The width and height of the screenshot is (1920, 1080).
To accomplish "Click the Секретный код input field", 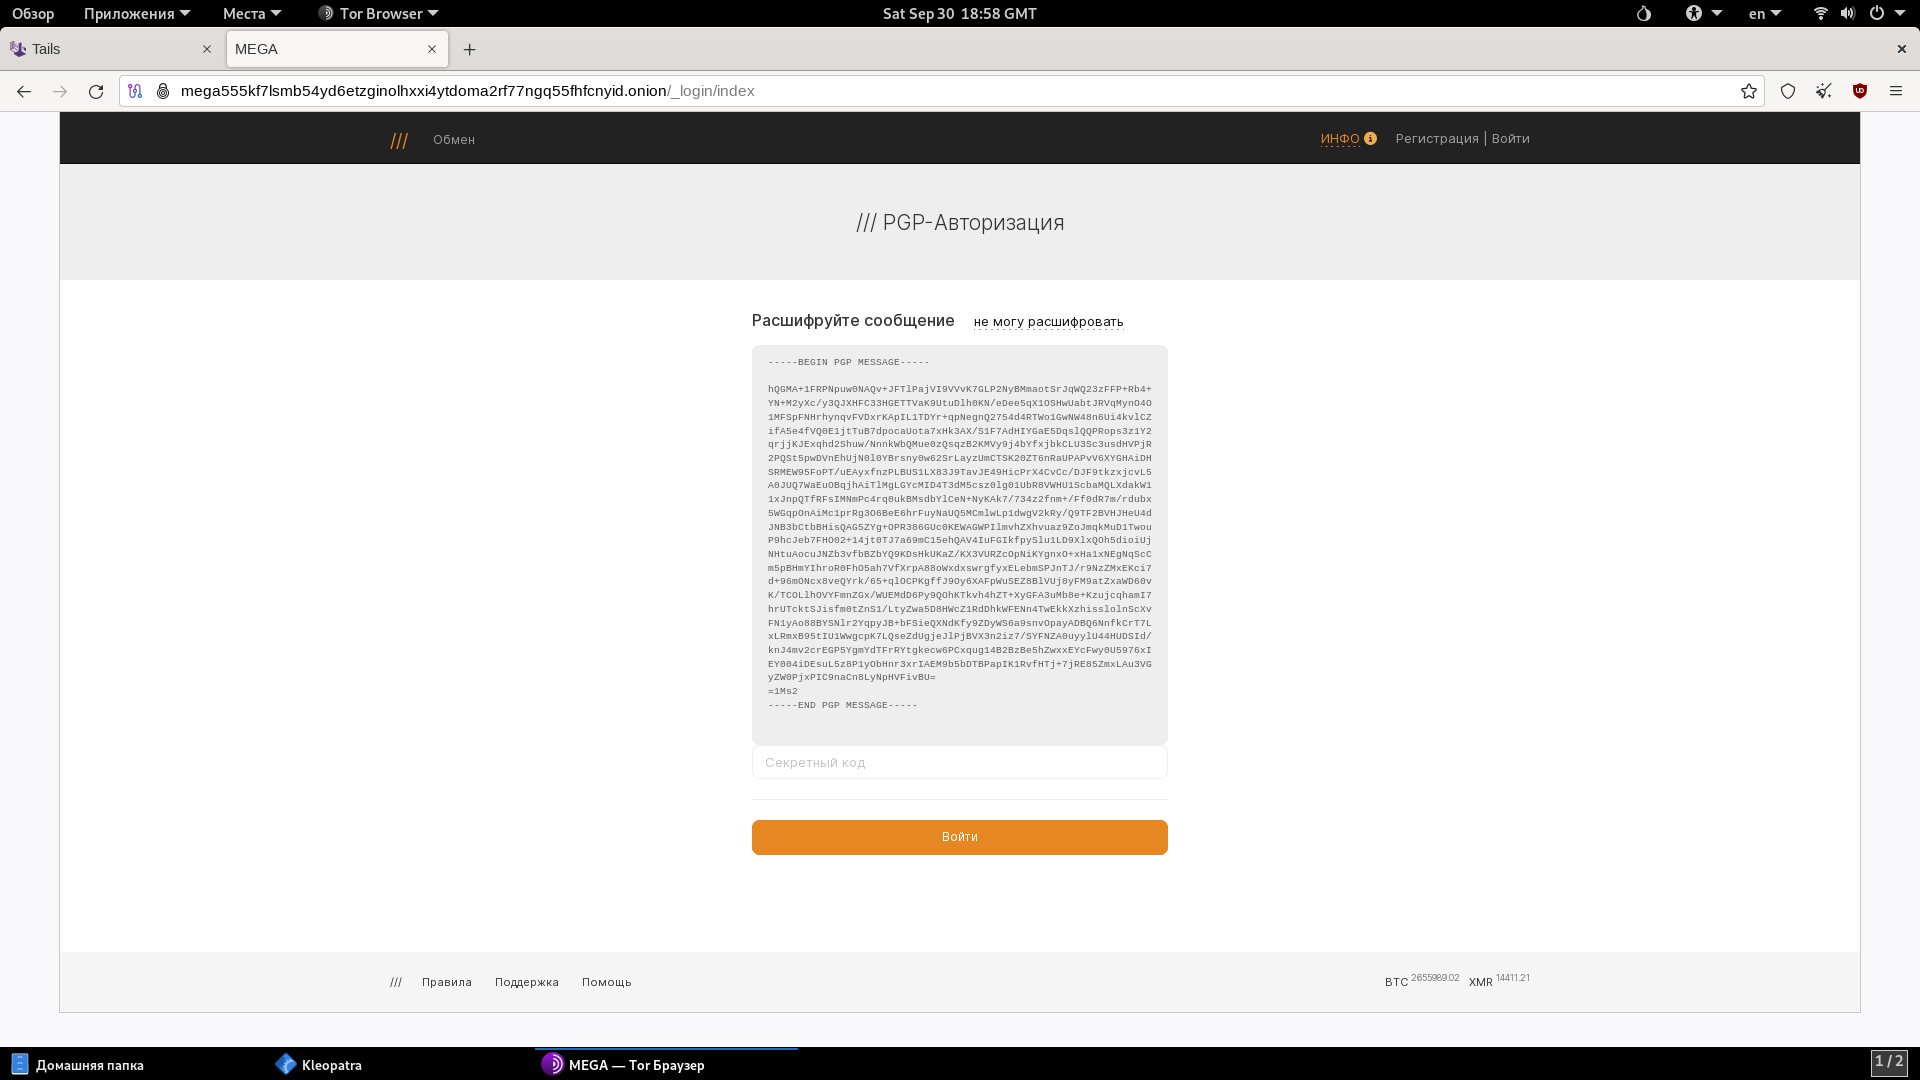I will (x=959, y=762).
